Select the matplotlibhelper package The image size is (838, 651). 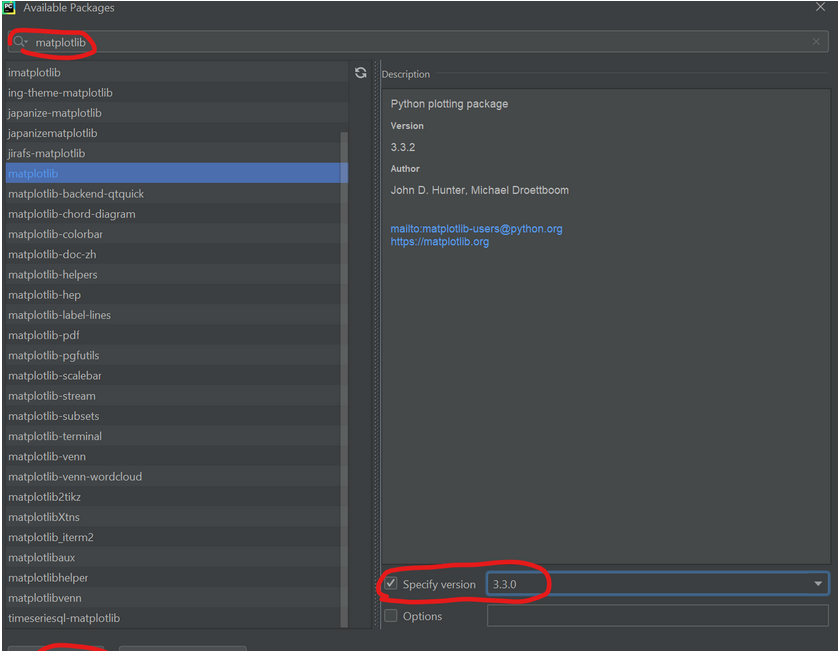[x=176, y=577]
